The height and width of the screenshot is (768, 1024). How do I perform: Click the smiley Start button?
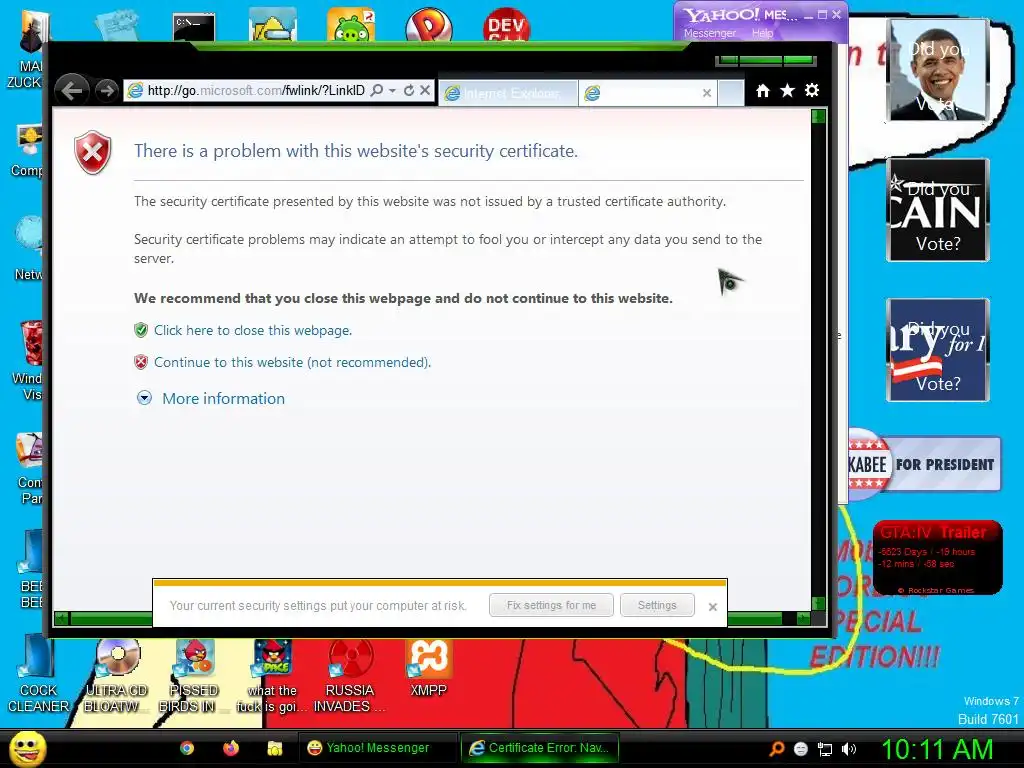[x=28, y=748]
